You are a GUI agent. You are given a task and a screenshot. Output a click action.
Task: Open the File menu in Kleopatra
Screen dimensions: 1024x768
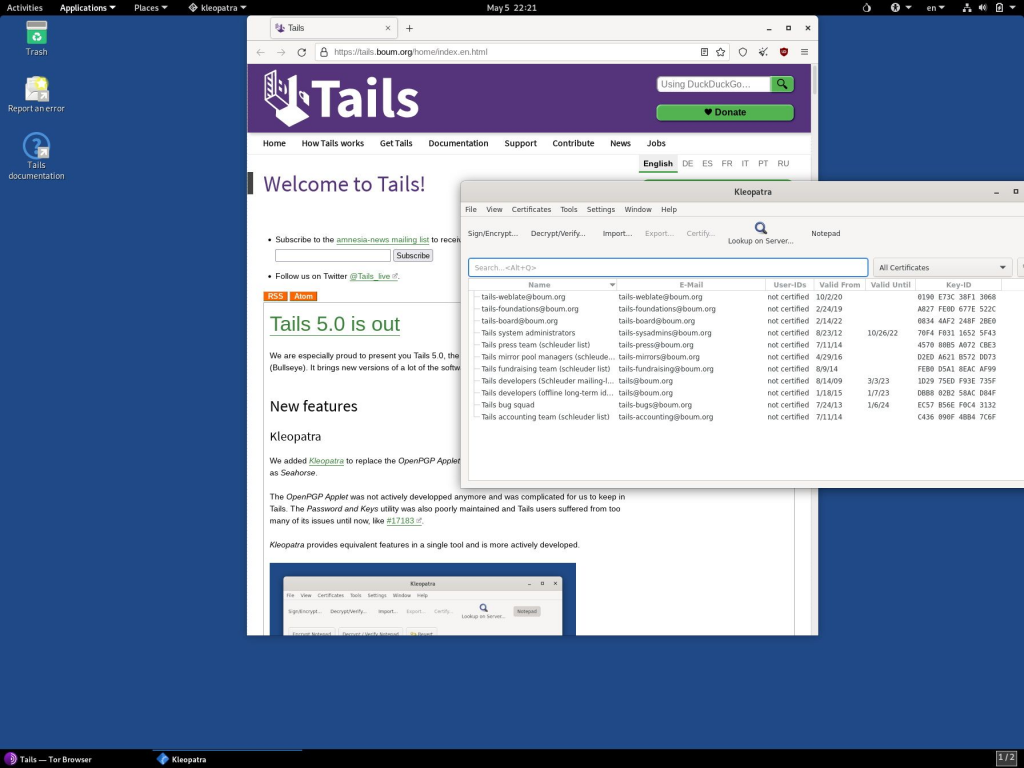pos(471,210)
